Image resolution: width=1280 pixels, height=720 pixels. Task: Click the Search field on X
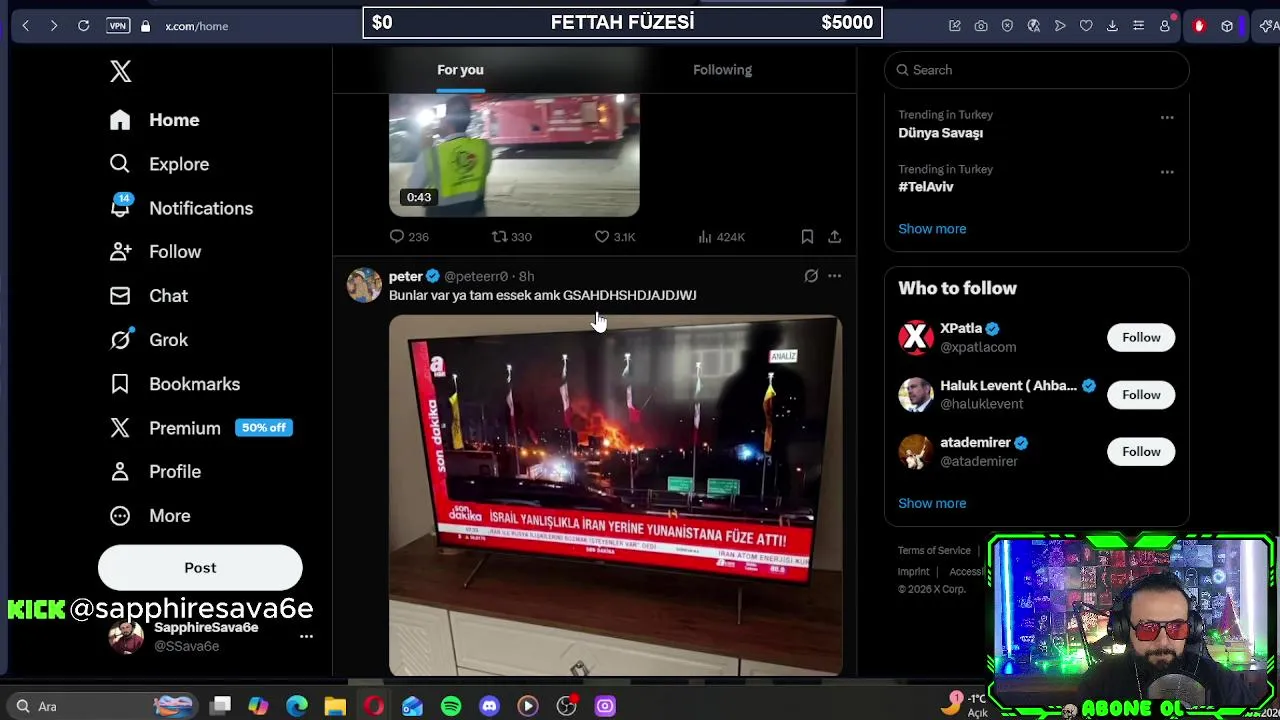[x=1037, y=70]
